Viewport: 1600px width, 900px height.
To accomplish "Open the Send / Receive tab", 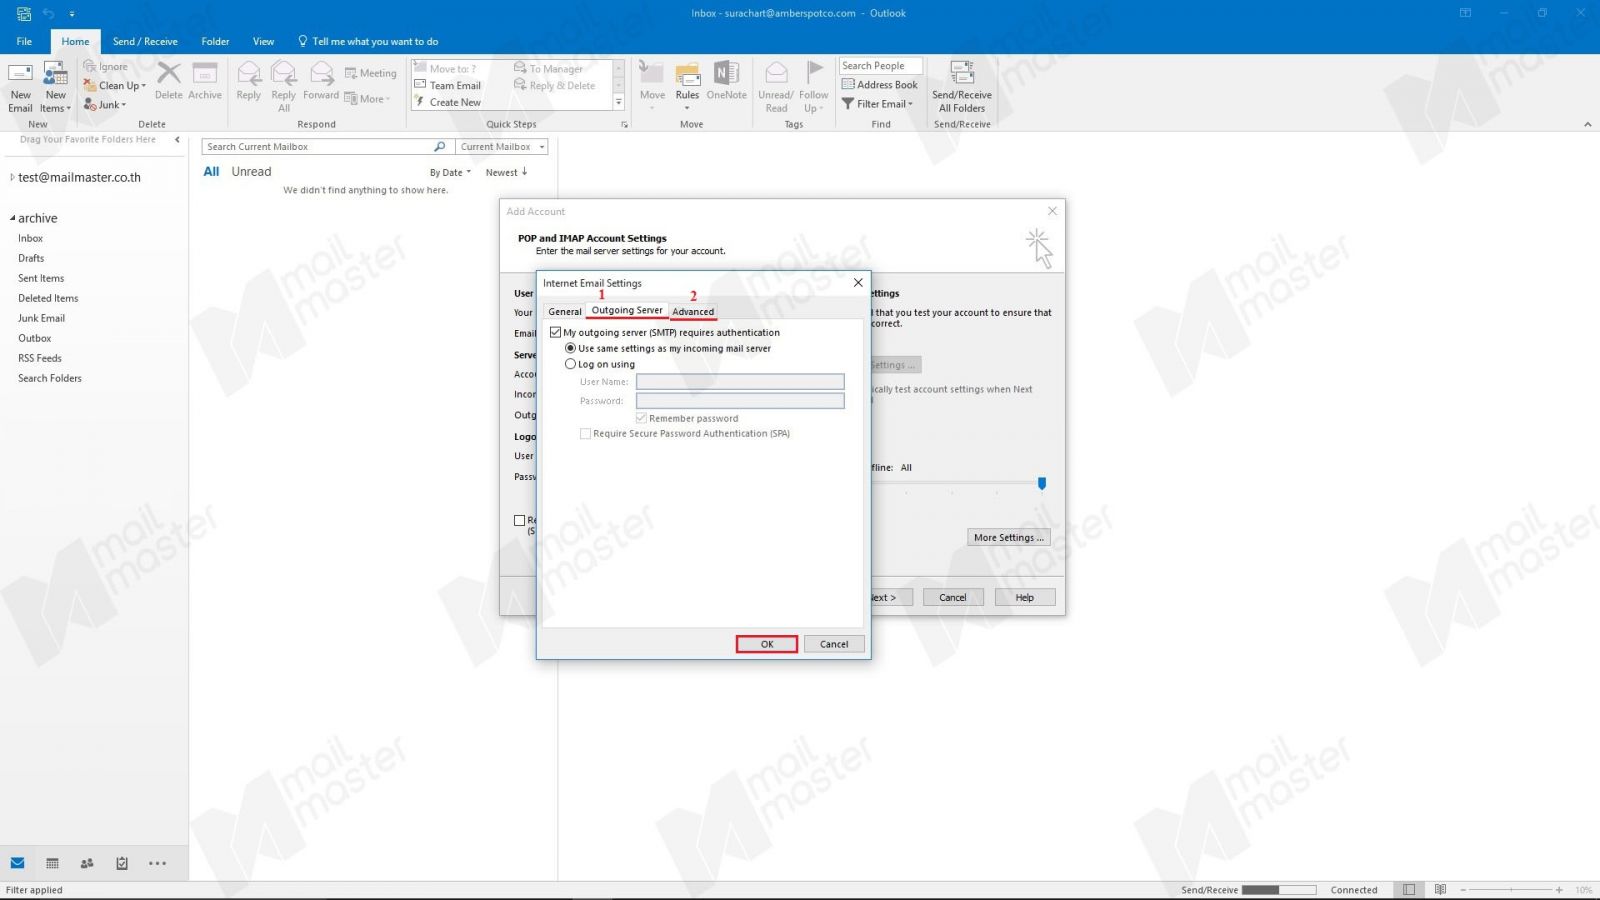I will point(145,42).
